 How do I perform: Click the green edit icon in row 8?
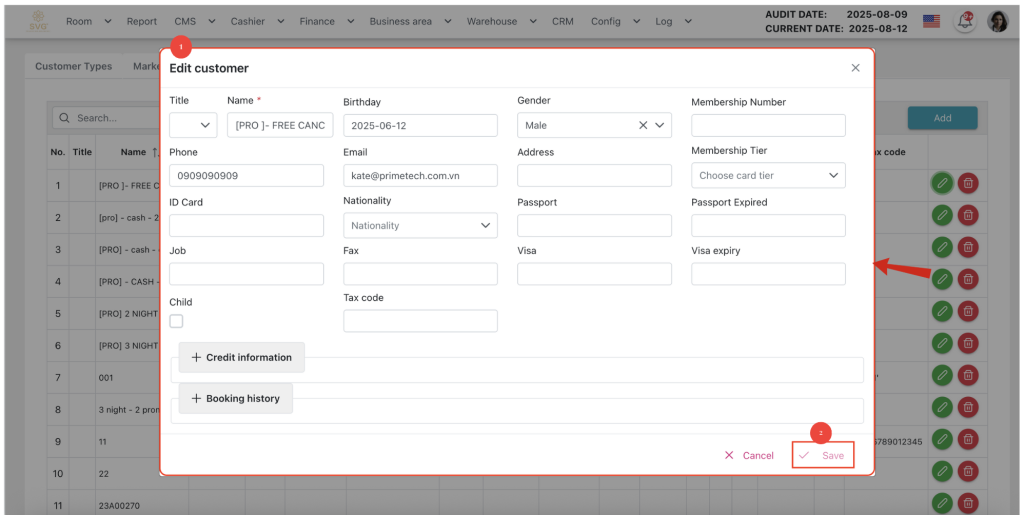click(941, 407)
